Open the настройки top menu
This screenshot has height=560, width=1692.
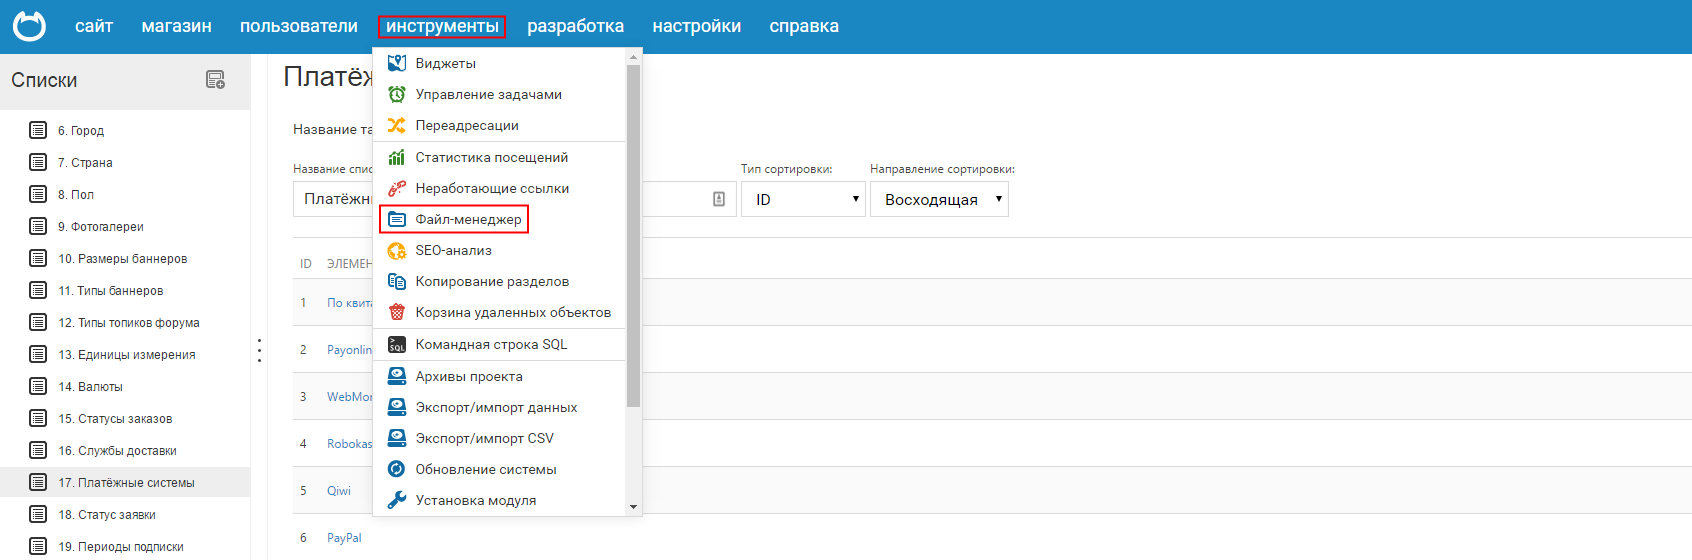pos(696,26)
